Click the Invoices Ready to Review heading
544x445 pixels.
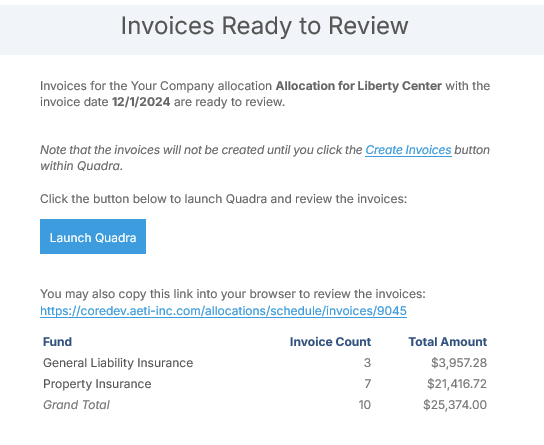point(264,26)
